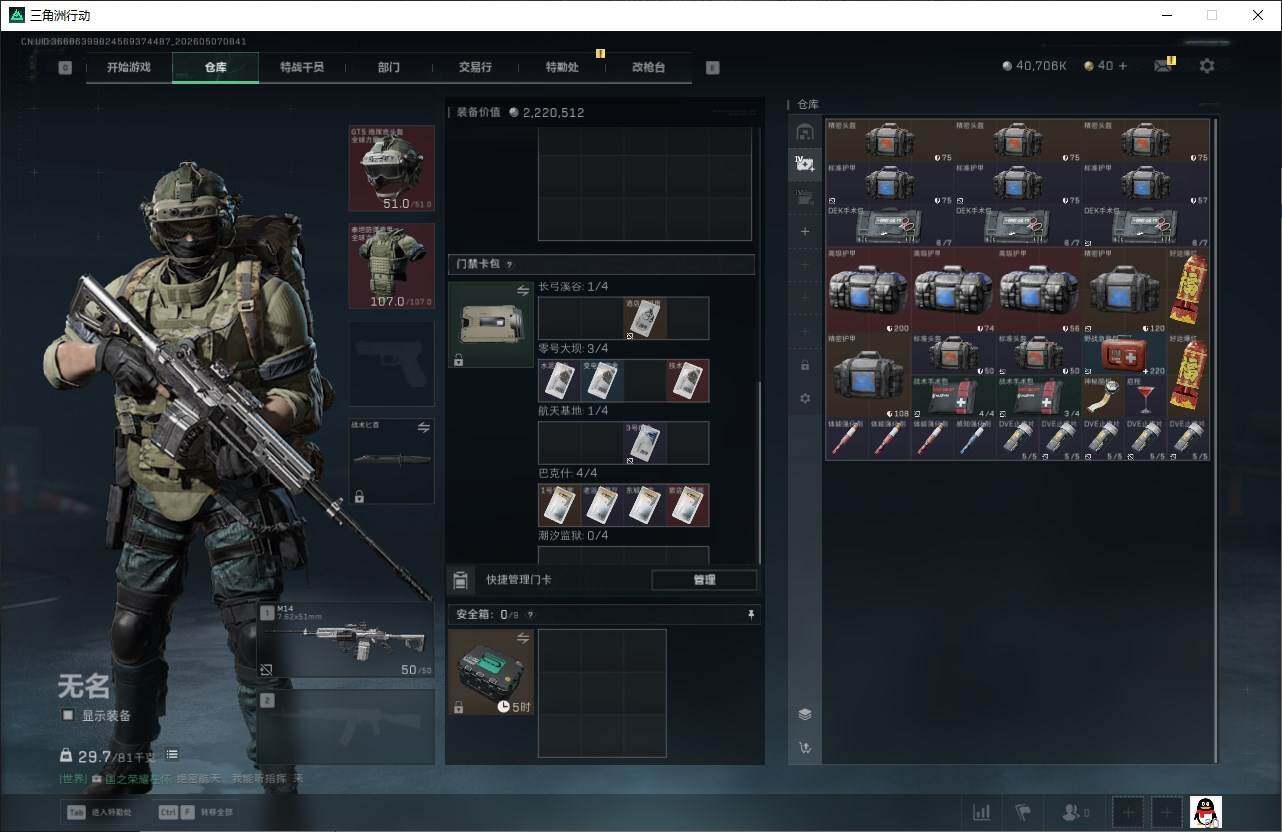The height and width of the screenshot is (832, 1282).
Task: Open the warehouse sidebar gear settings
Action: pyautogui.click(x=805, y=399)
